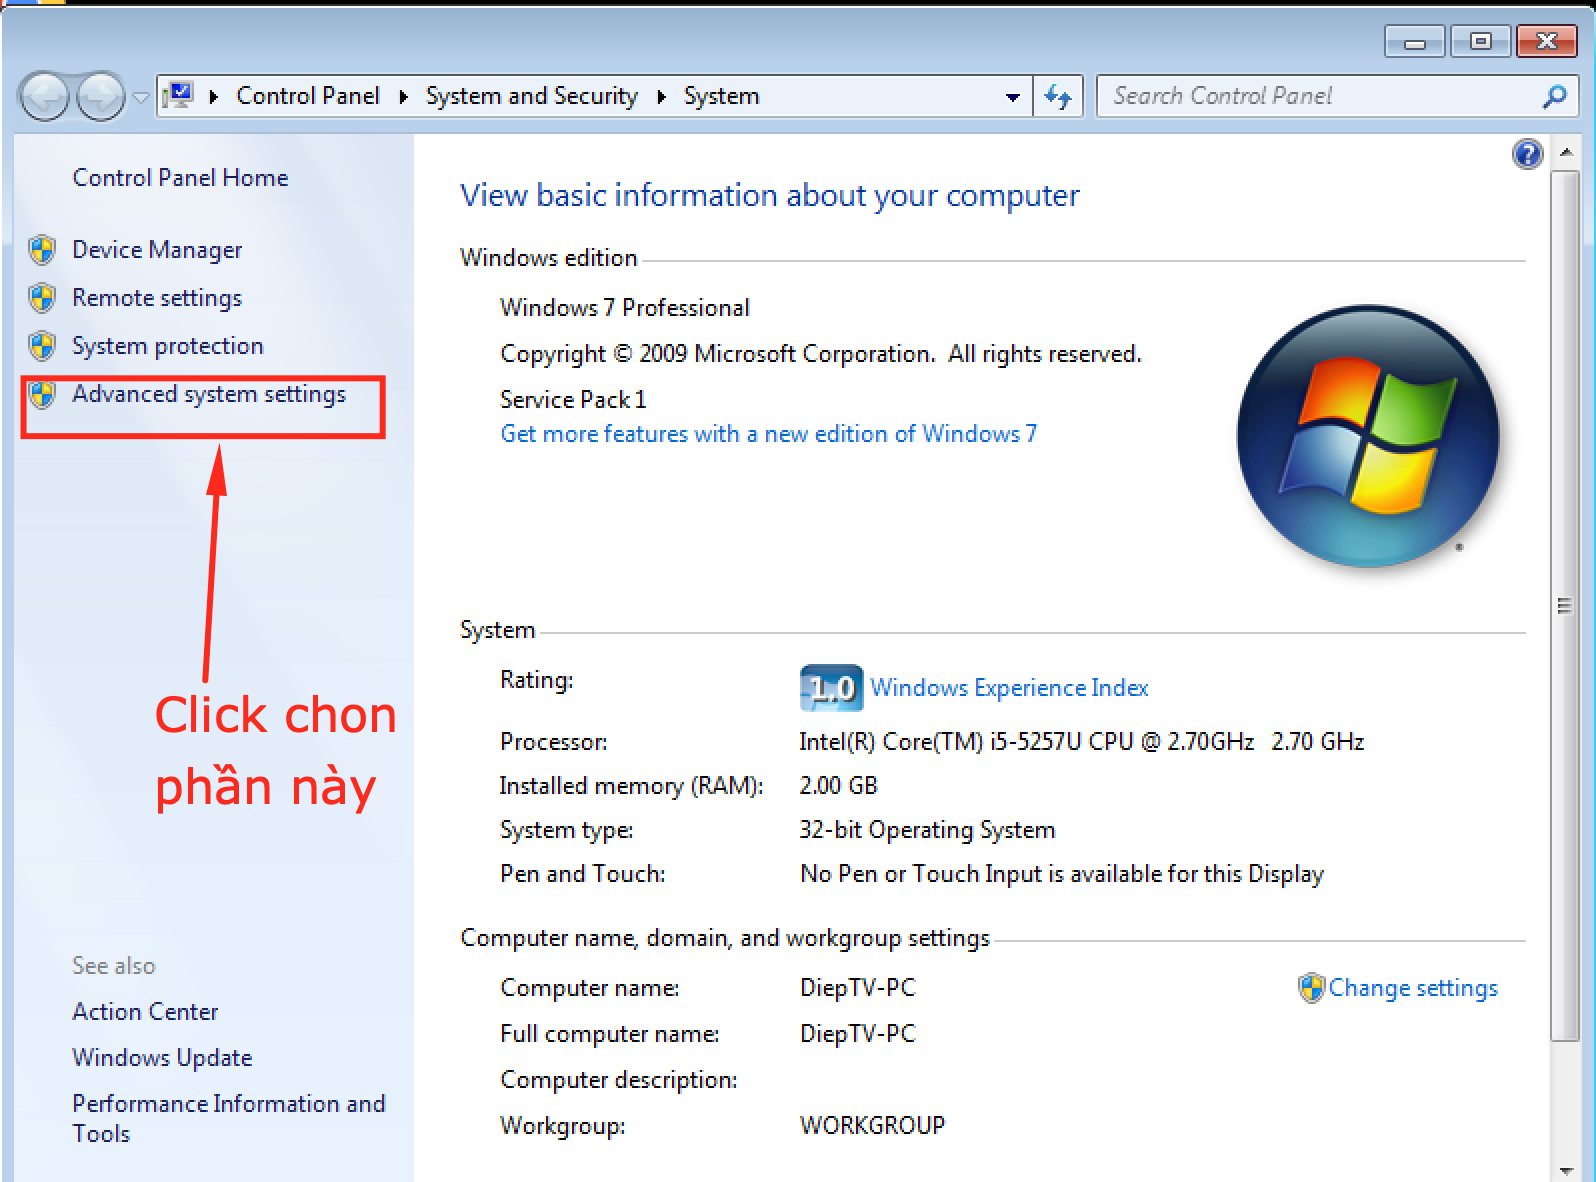Click the Forward navigation arrow button
Screen dimensions: 1596x1182
[100, 97]
